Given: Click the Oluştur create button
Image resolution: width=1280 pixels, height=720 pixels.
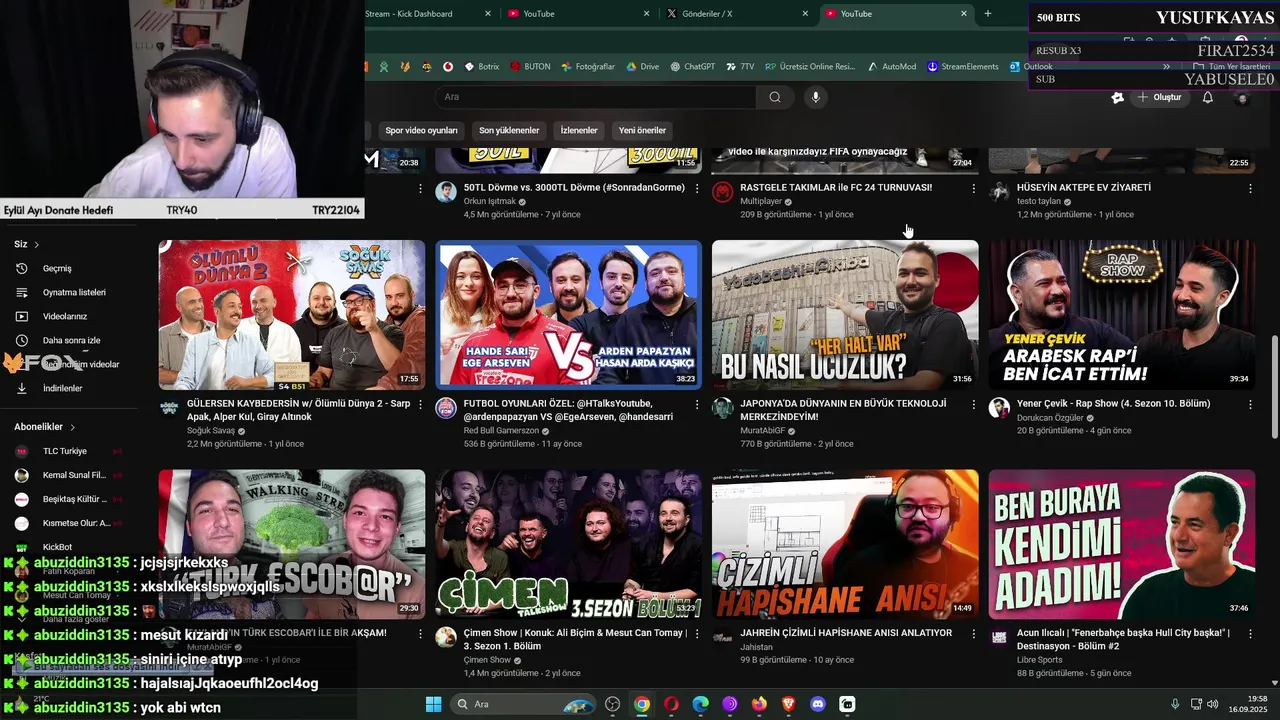Looking at the screenshot, I should point(1159,97).
